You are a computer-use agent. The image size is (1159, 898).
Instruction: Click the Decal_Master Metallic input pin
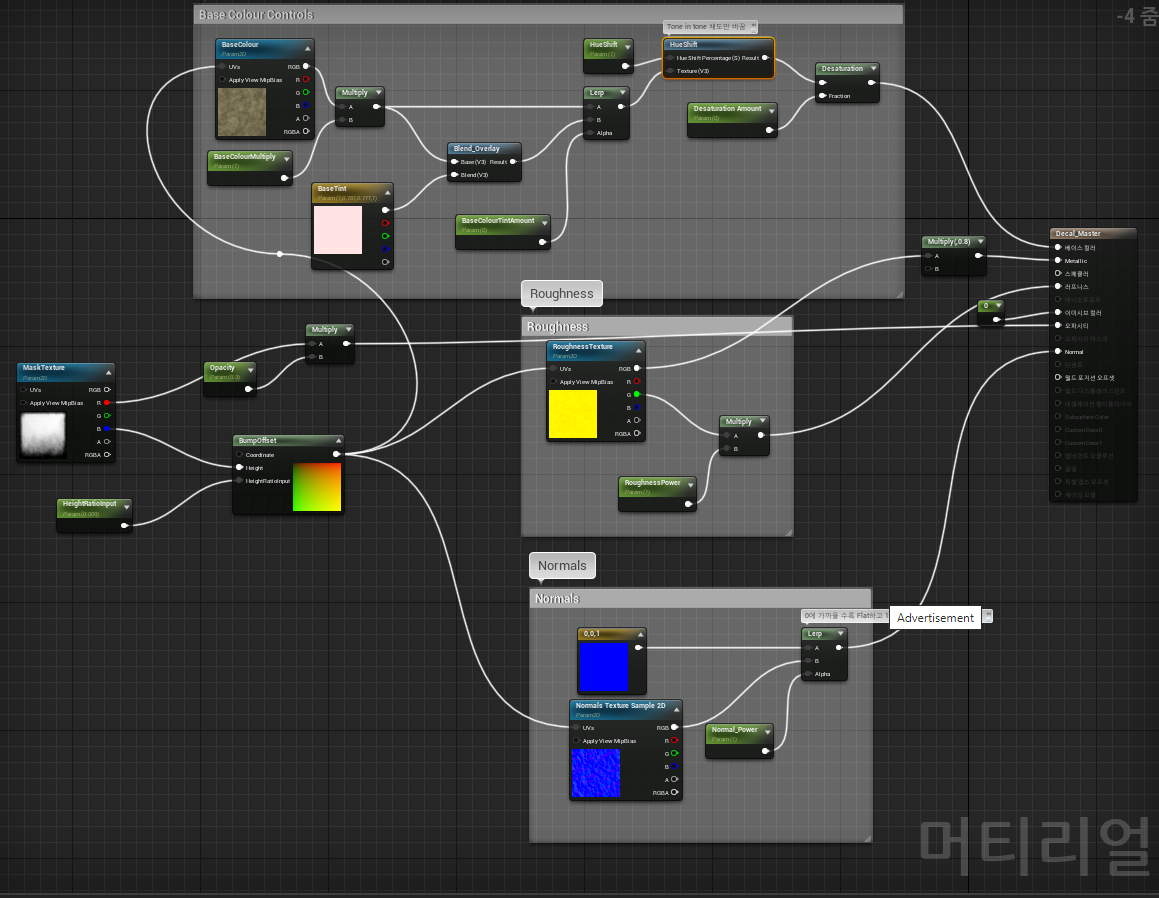click(x=1058, y=260)
